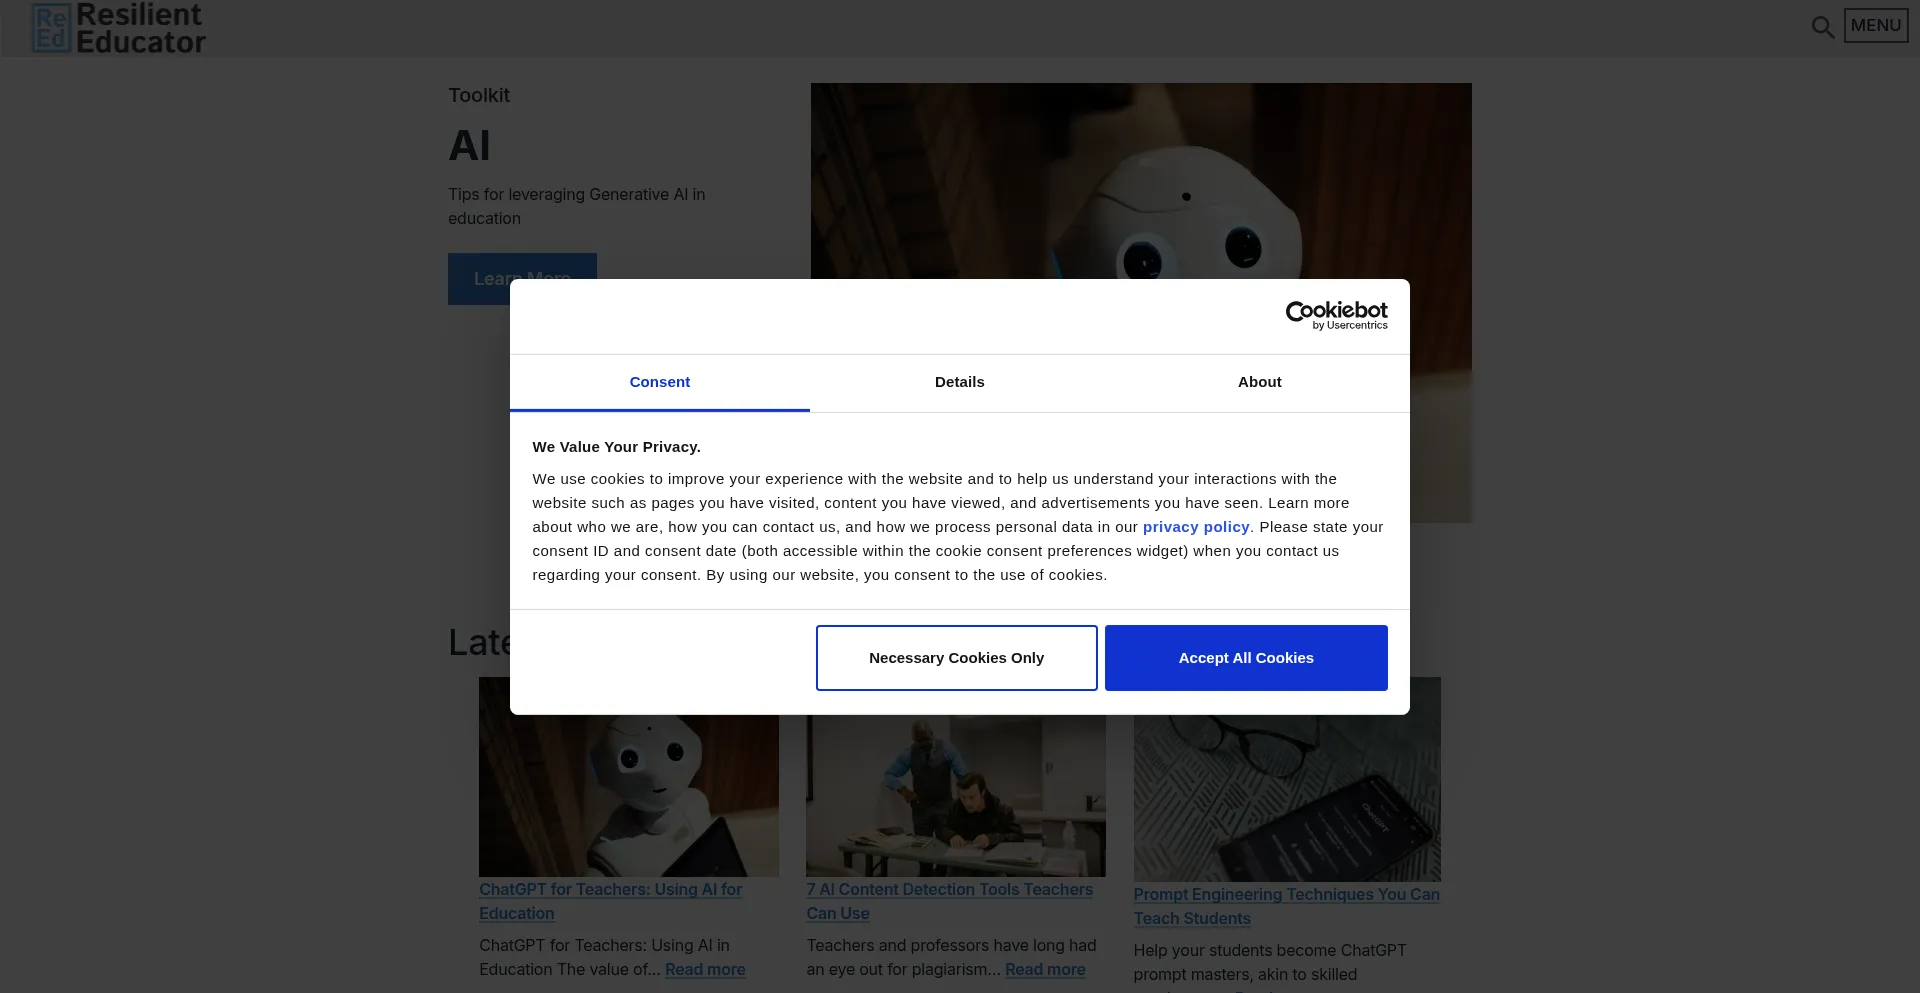Open the privacy policy link
Screen dimensions: 1920x993
[x=1195, y=527]
